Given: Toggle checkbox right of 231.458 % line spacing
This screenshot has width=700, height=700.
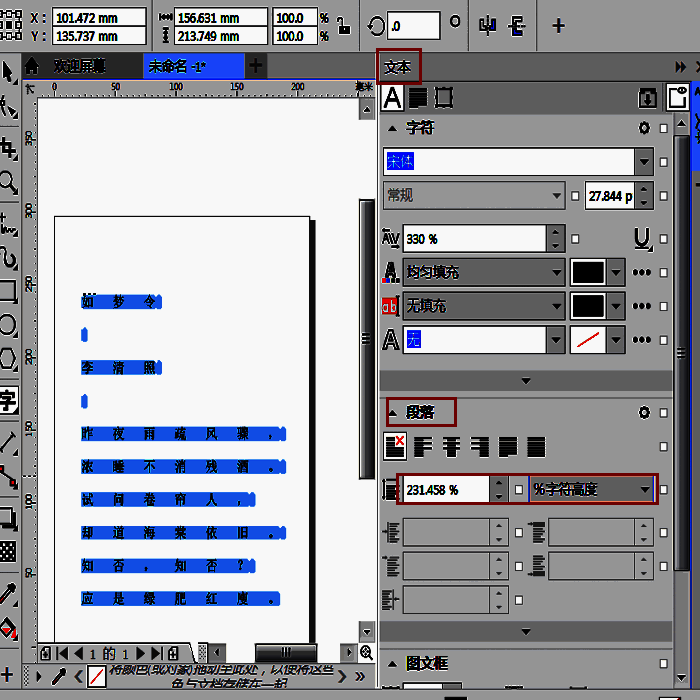Looking at the screenshot, I should (518, 490).
